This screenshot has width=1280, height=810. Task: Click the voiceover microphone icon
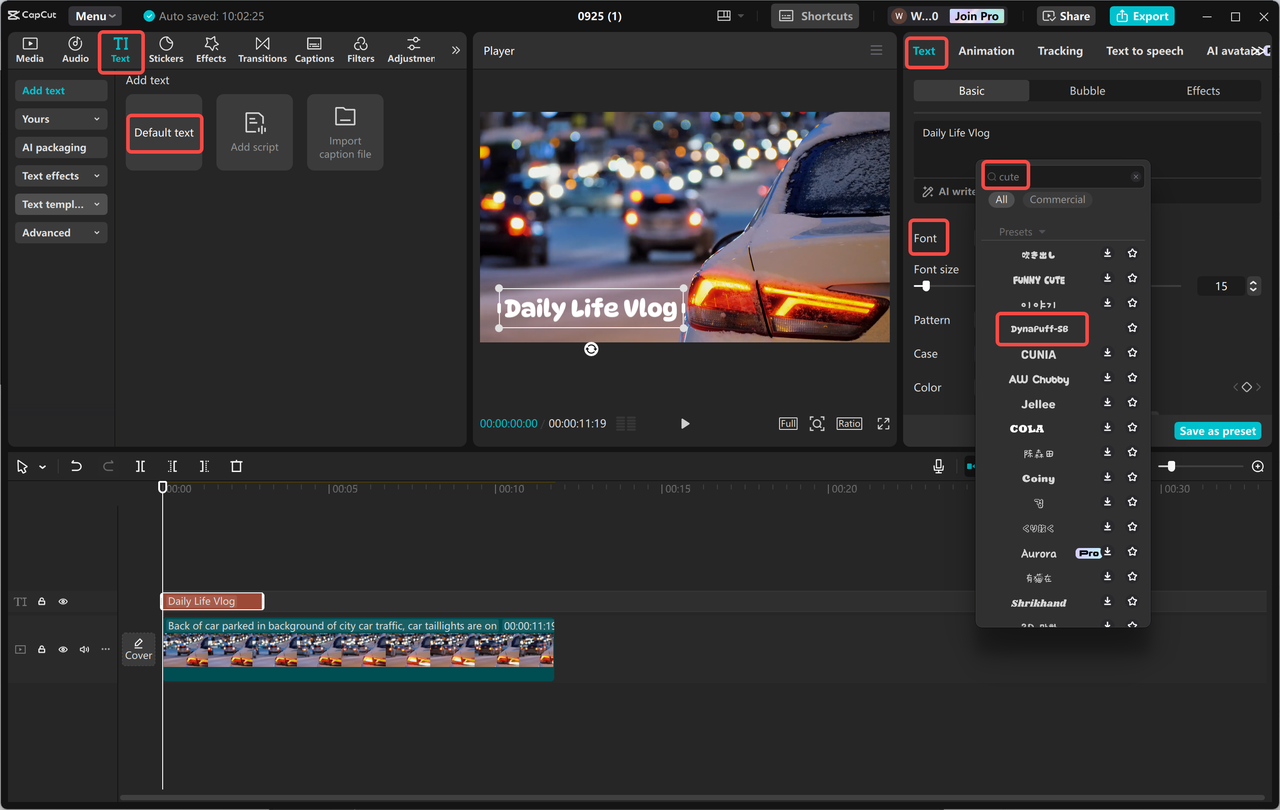tap(938, 465)
